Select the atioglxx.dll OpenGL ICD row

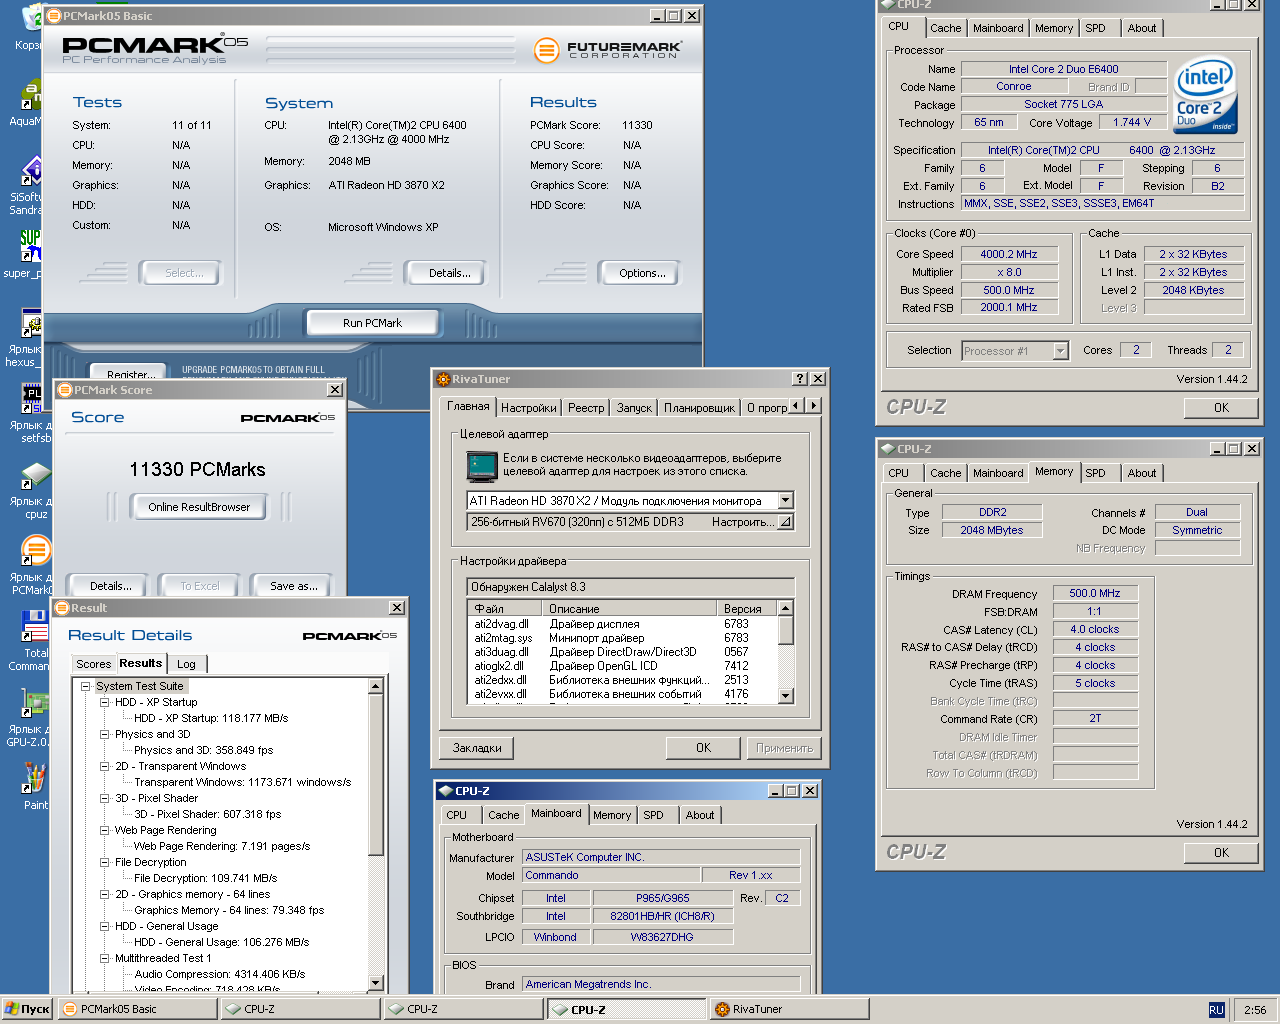point(622,666)
